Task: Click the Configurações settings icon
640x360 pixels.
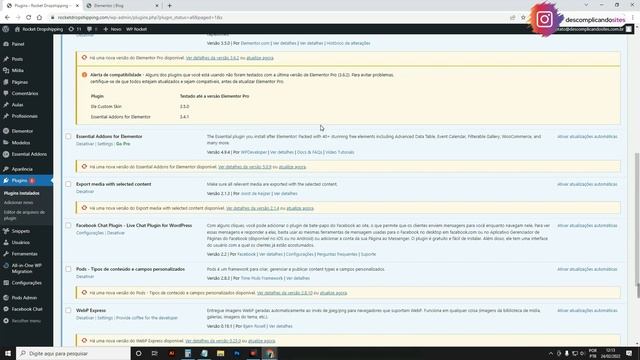Action: [6, 283]
